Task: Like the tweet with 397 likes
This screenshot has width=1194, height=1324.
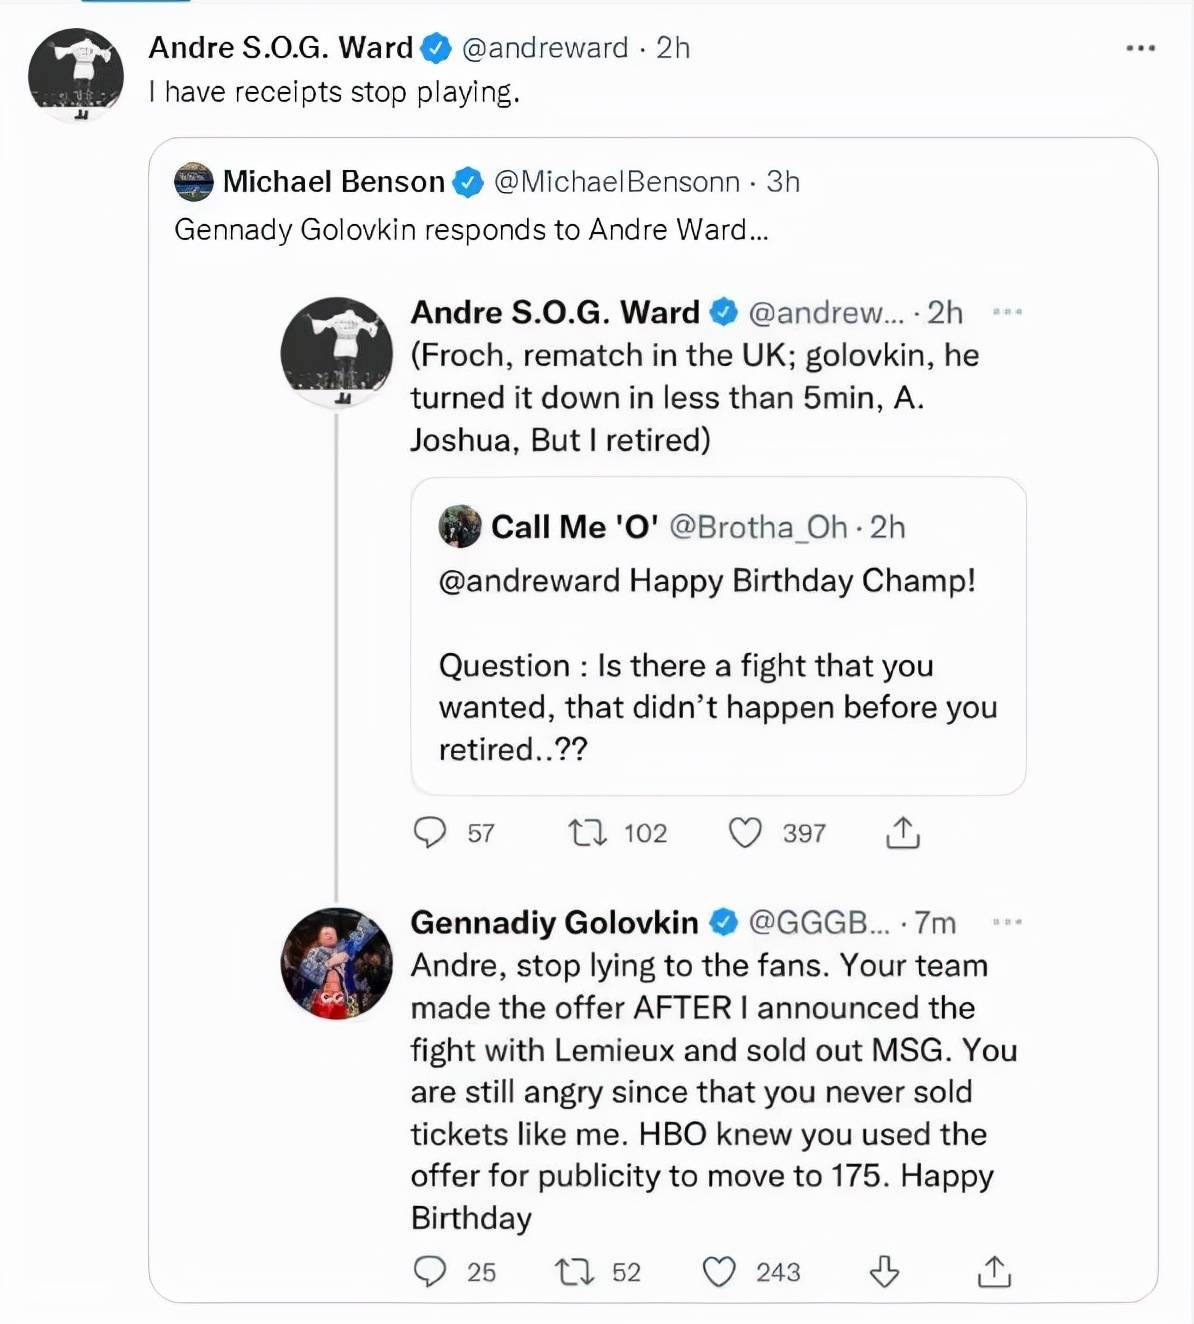Action: tap(745, 832)
